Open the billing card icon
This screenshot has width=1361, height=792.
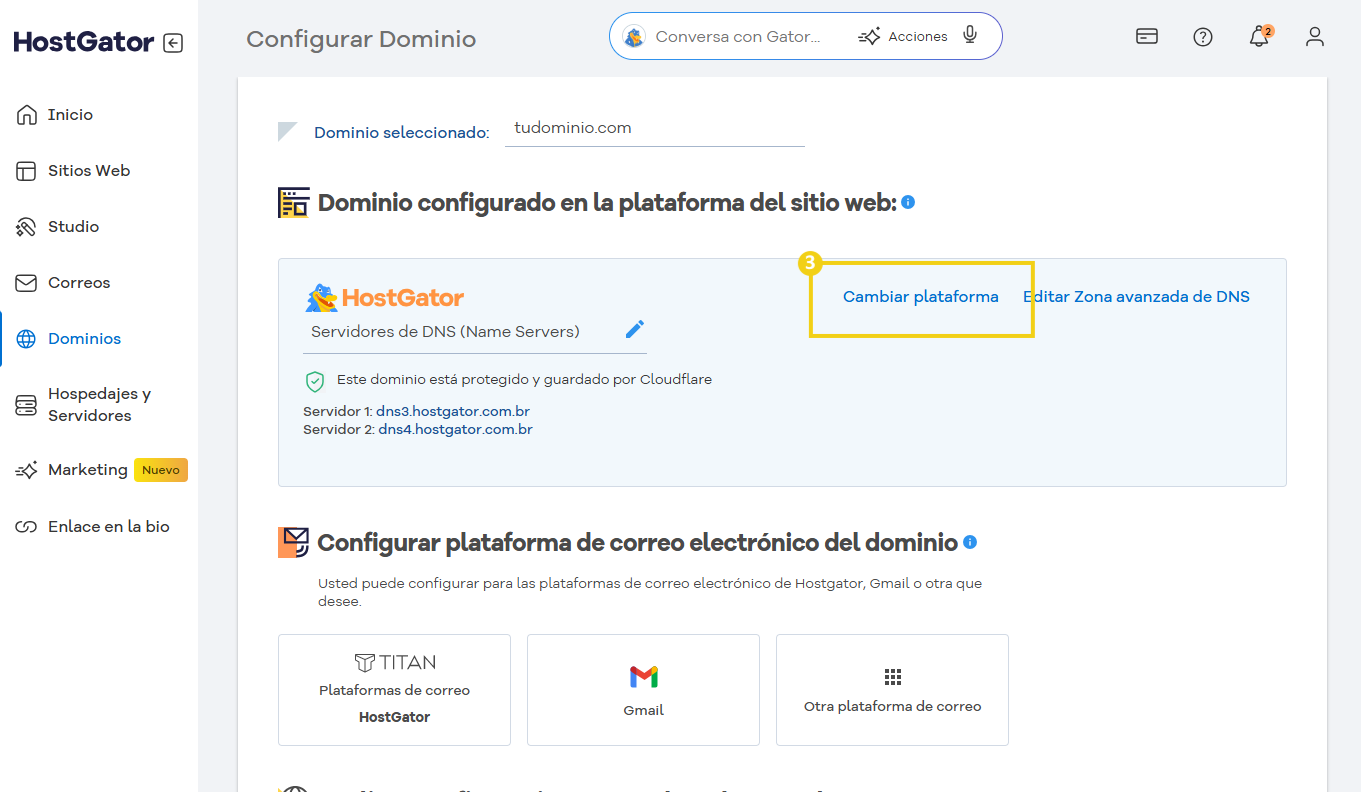(x=1146, y=36)
